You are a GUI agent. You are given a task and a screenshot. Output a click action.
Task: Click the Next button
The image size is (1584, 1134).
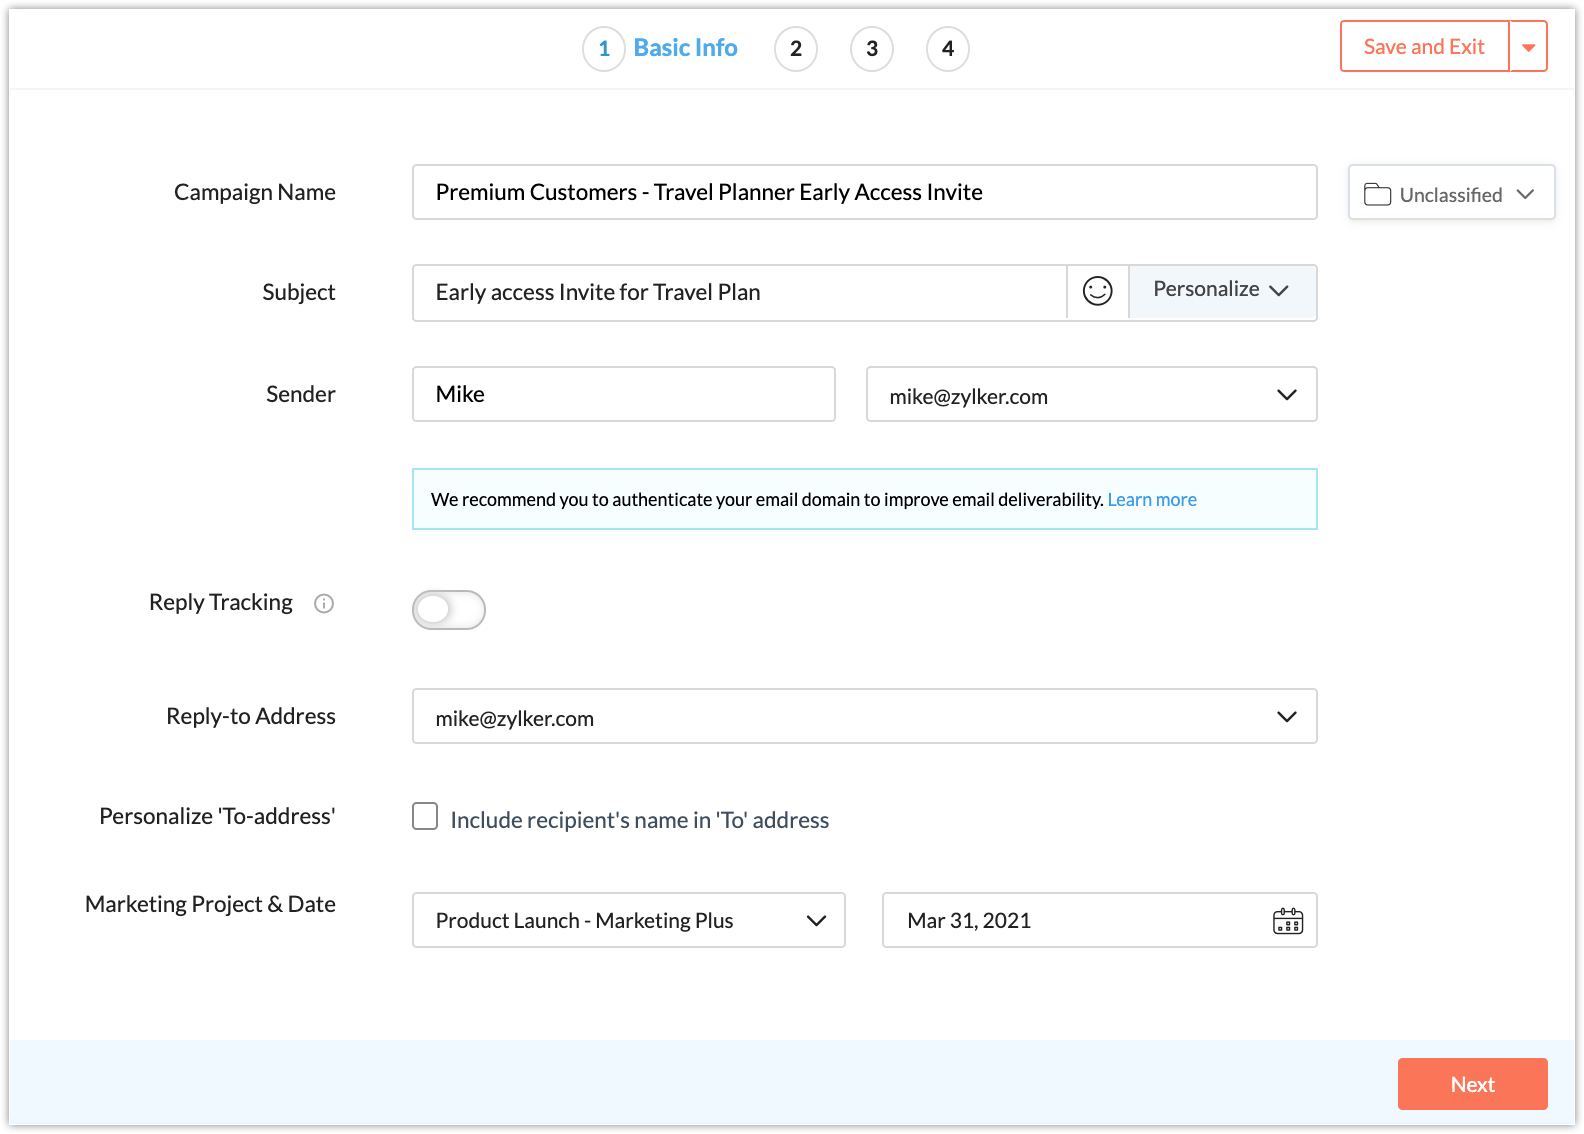coord(1472,1084)
